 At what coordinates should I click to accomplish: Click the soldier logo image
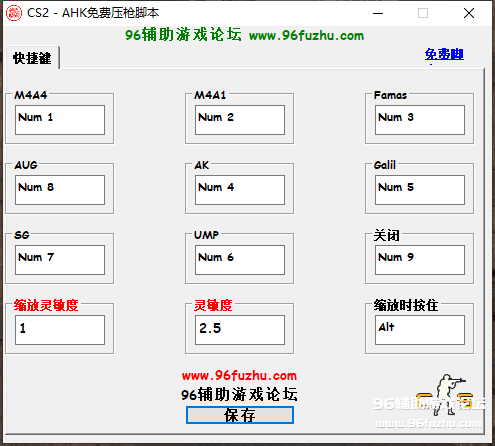pyautogui.click(x=446, y=396)
